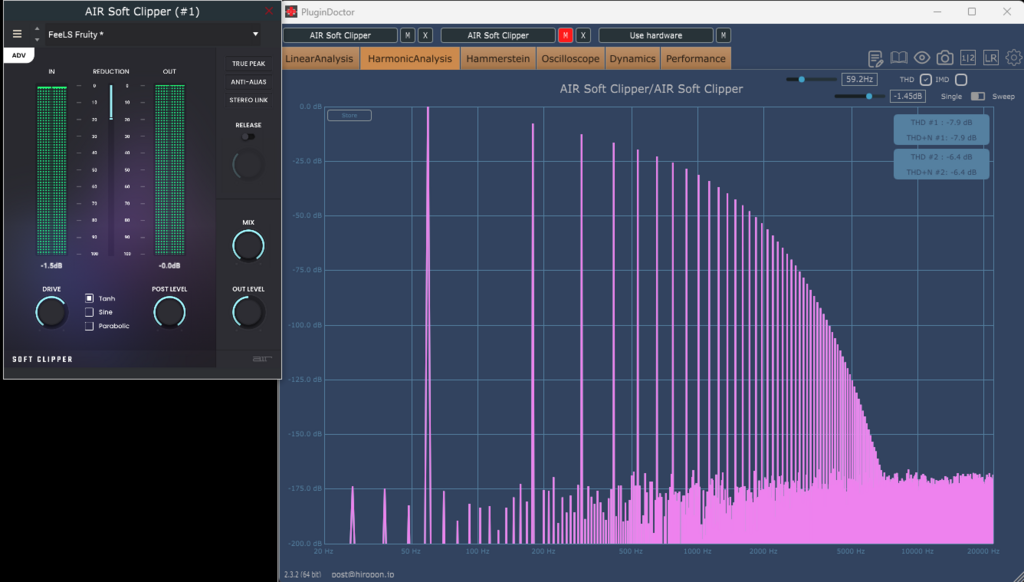Click the PluginDoctor app icon in title bar
This screenshot has width=1024, height=582.
pyautogui.click(x=291, y=11)
